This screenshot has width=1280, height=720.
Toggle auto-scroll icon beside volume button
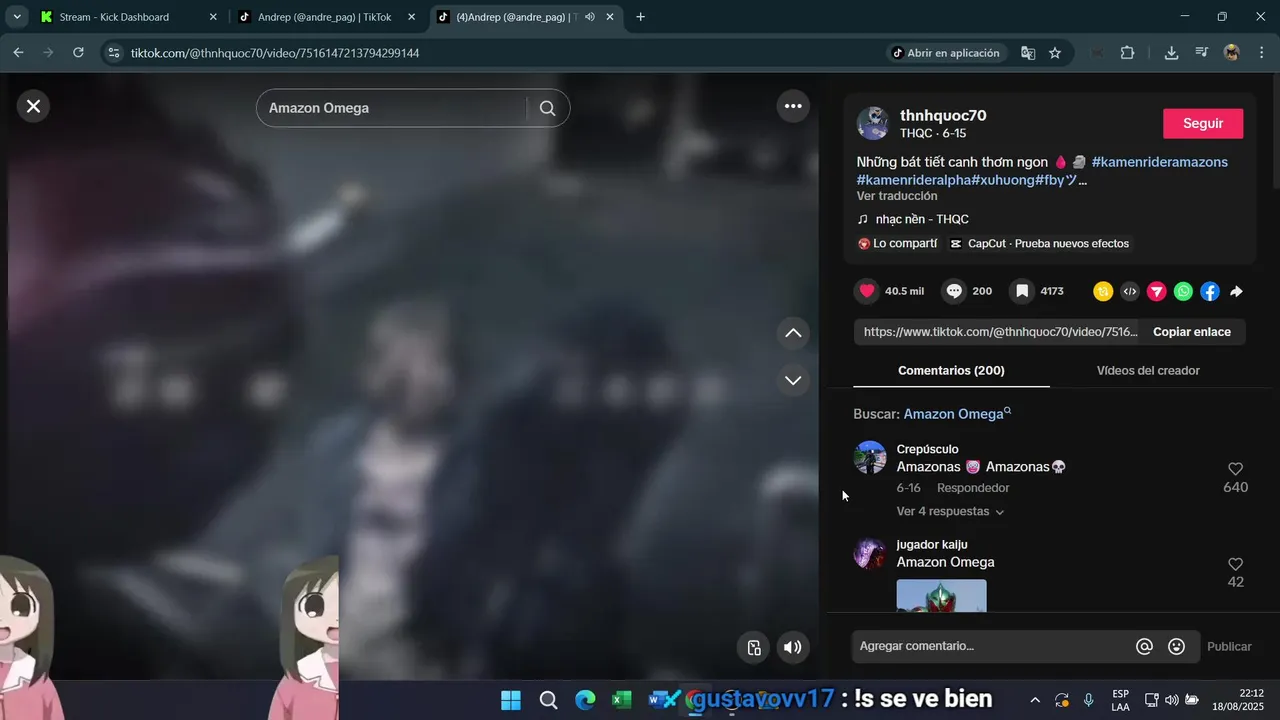[x=754, y=647]
